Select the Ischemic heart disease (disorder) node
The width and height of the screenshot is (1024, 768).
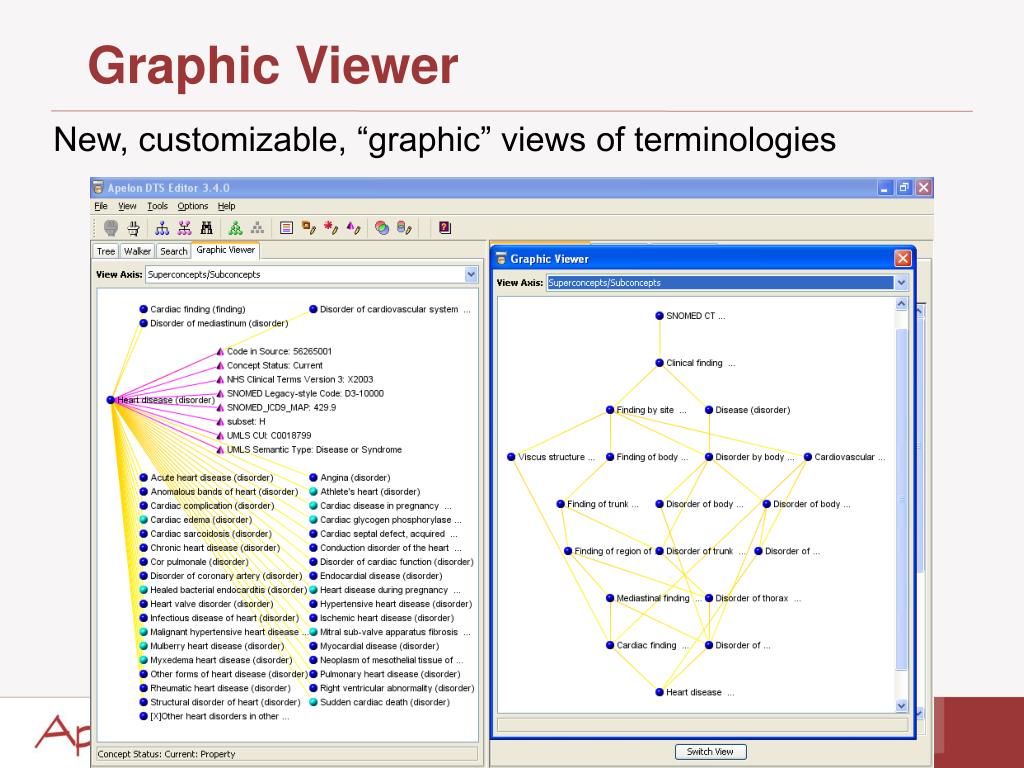click(381, 618)
